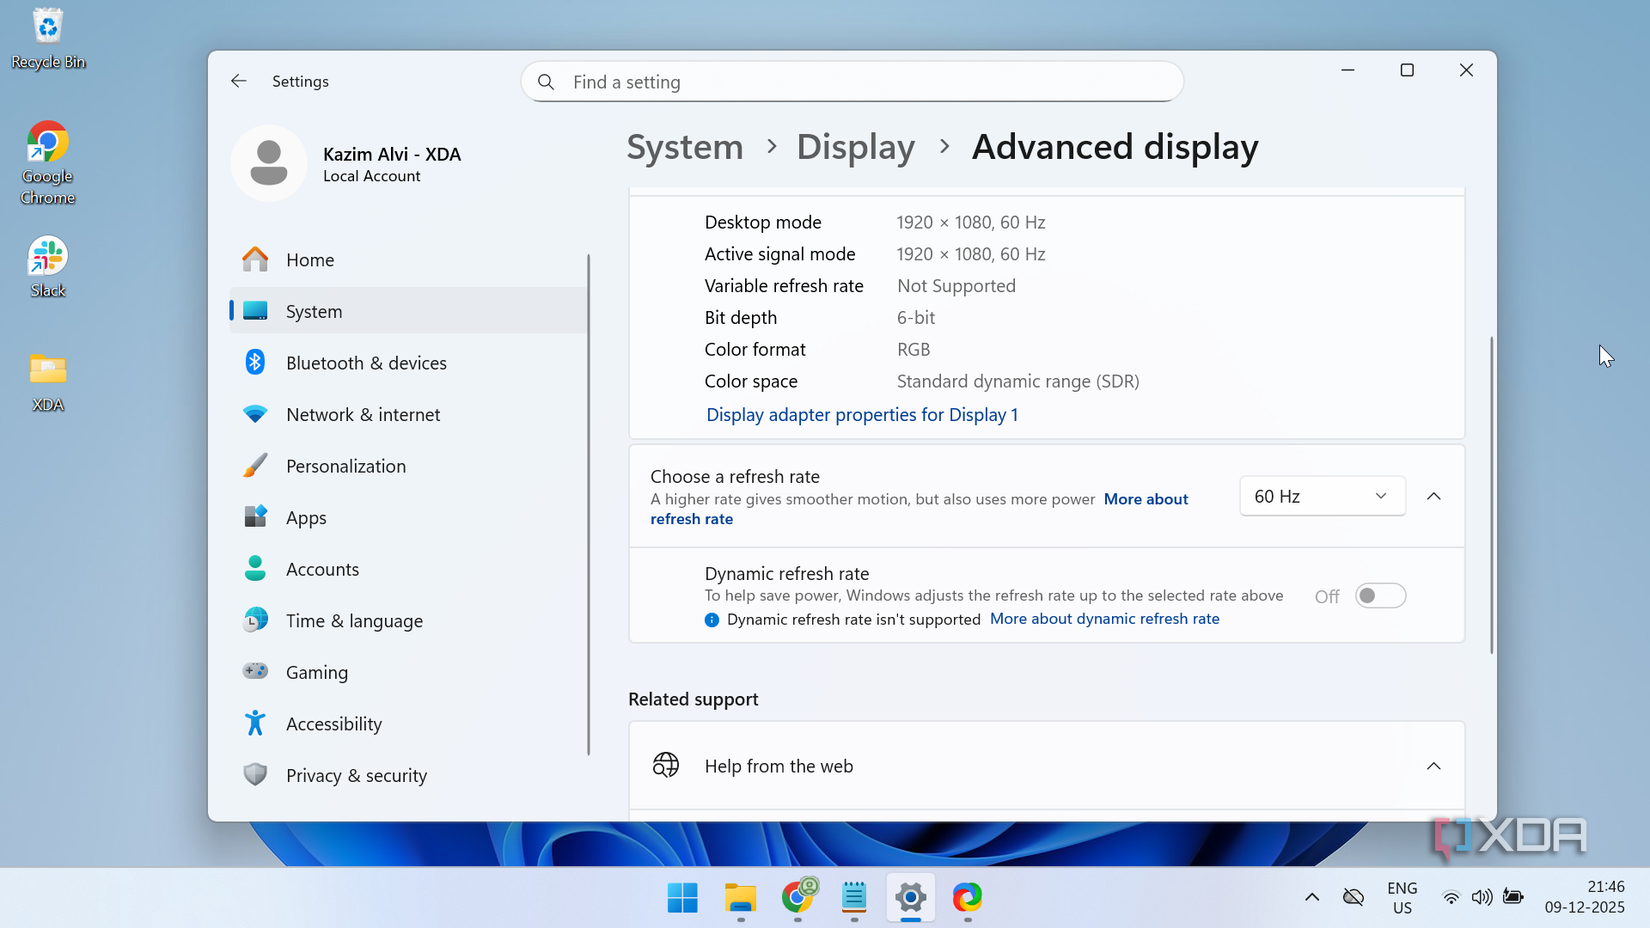Open Privacy & security settings

(355, 775)
